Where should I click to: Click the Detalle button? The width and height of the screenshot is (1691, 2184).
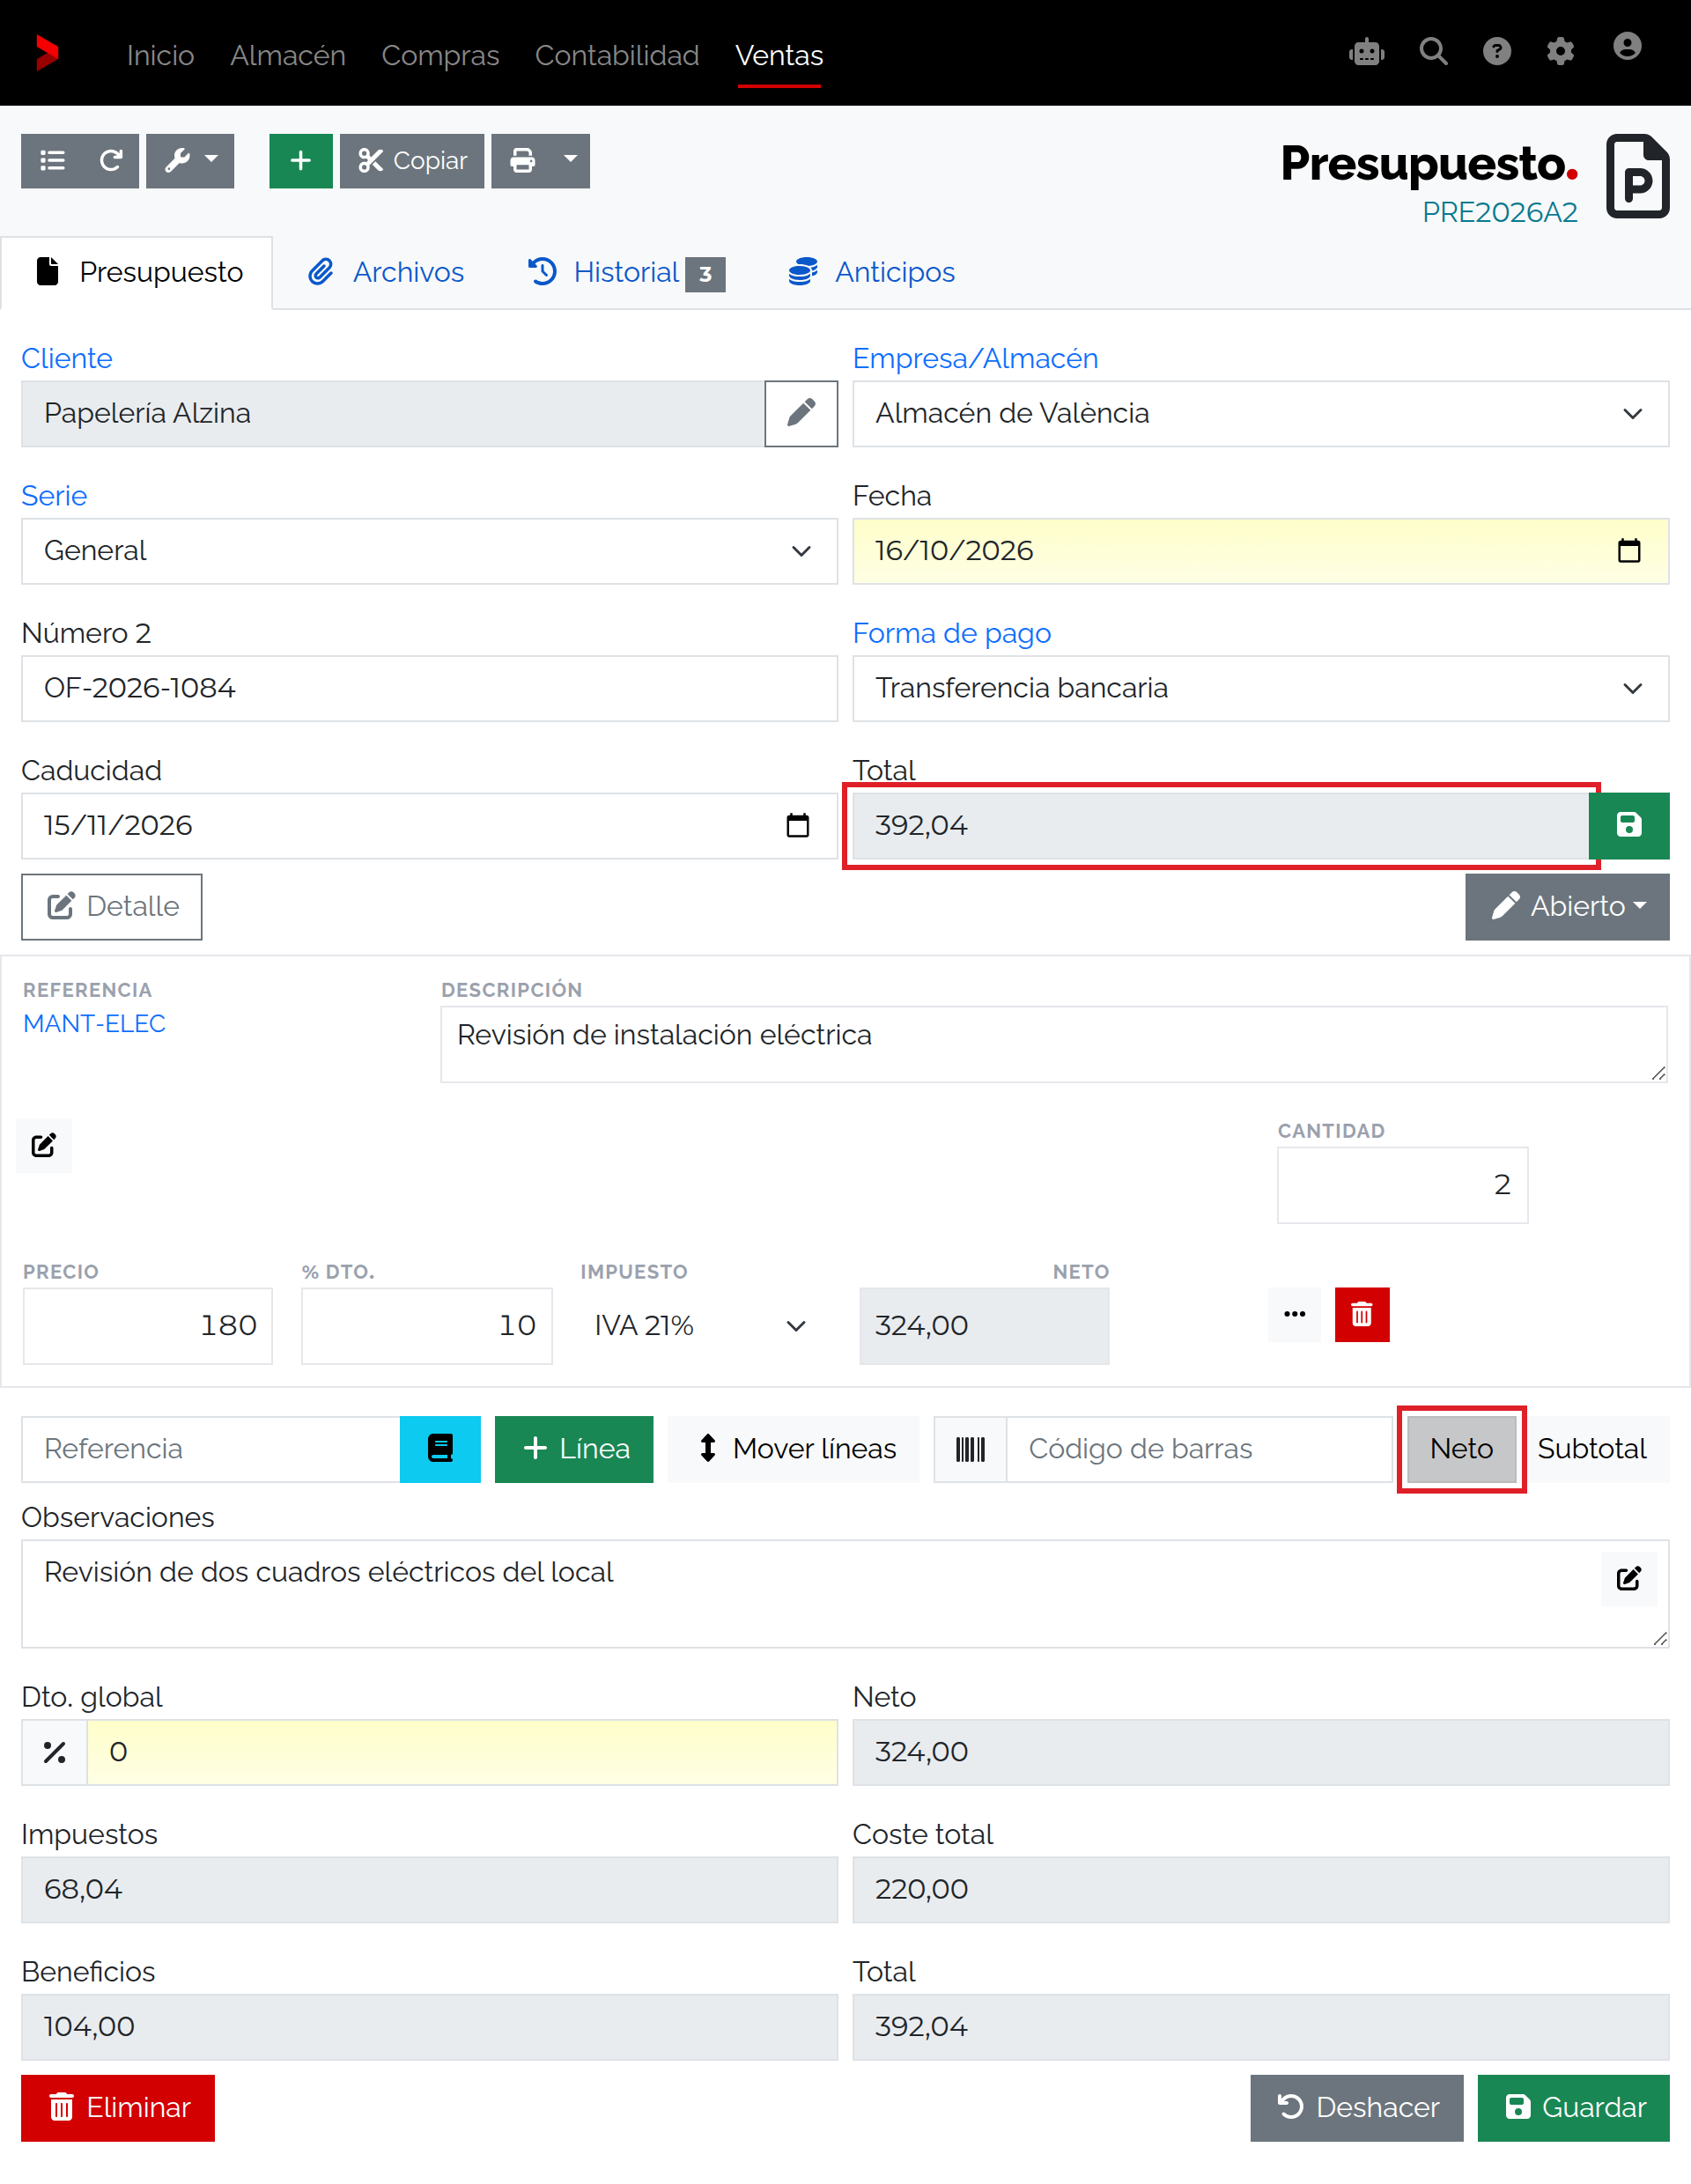112,907
